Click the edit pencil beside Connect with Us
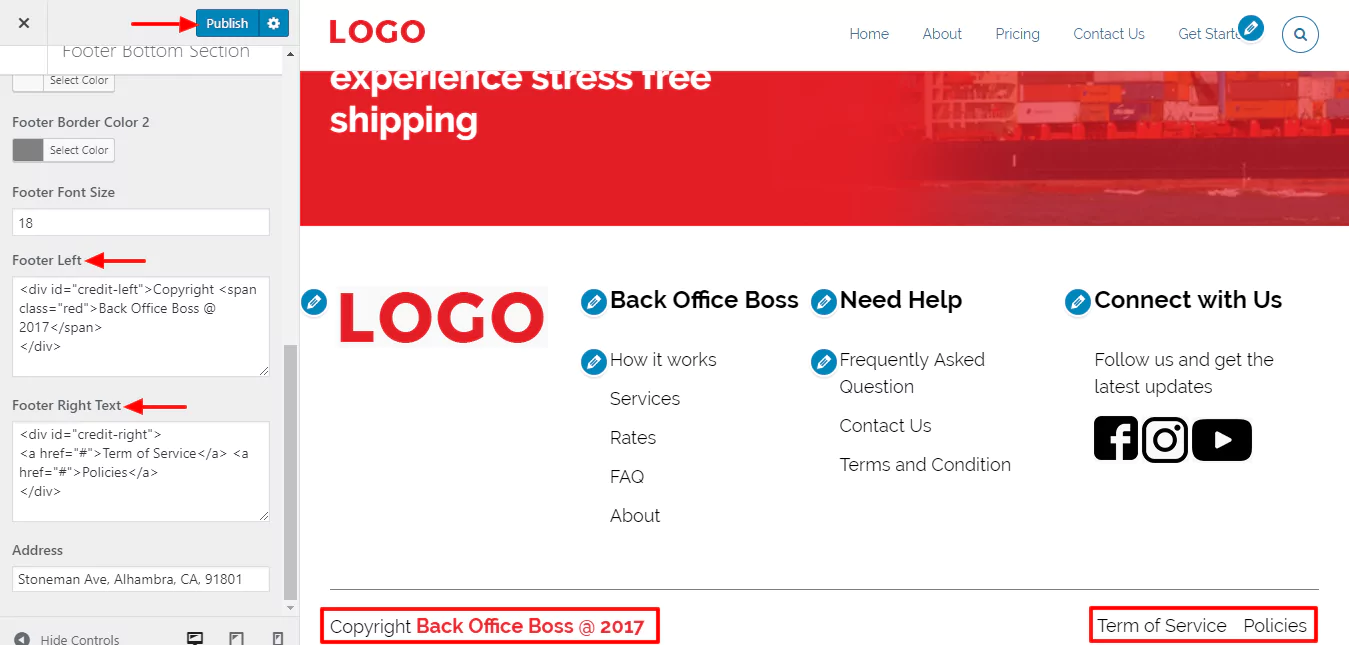The image size is (1349, 645). click(1078, 302)
